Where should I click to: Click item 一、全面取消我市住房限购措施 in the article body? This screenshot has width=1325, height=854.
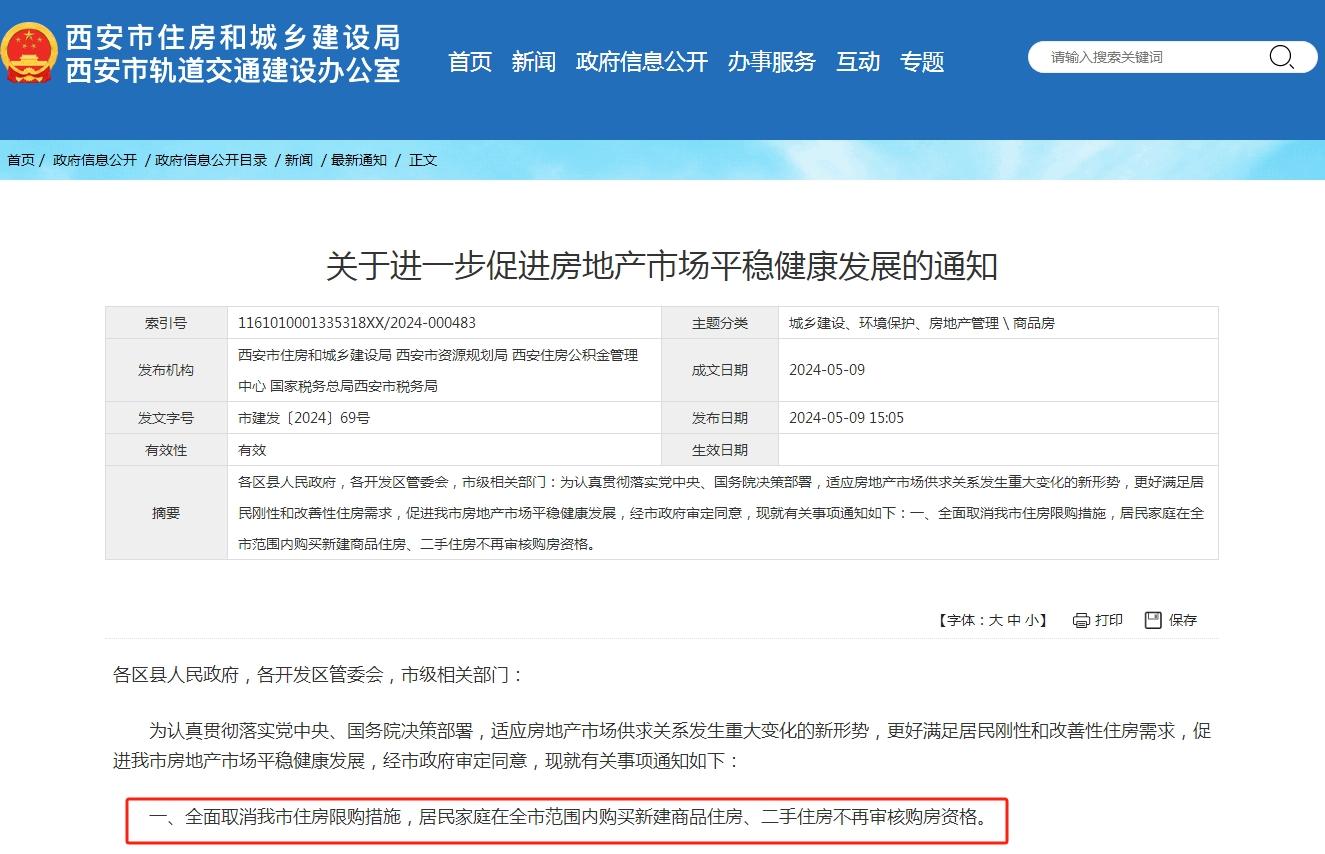(568, 817)
